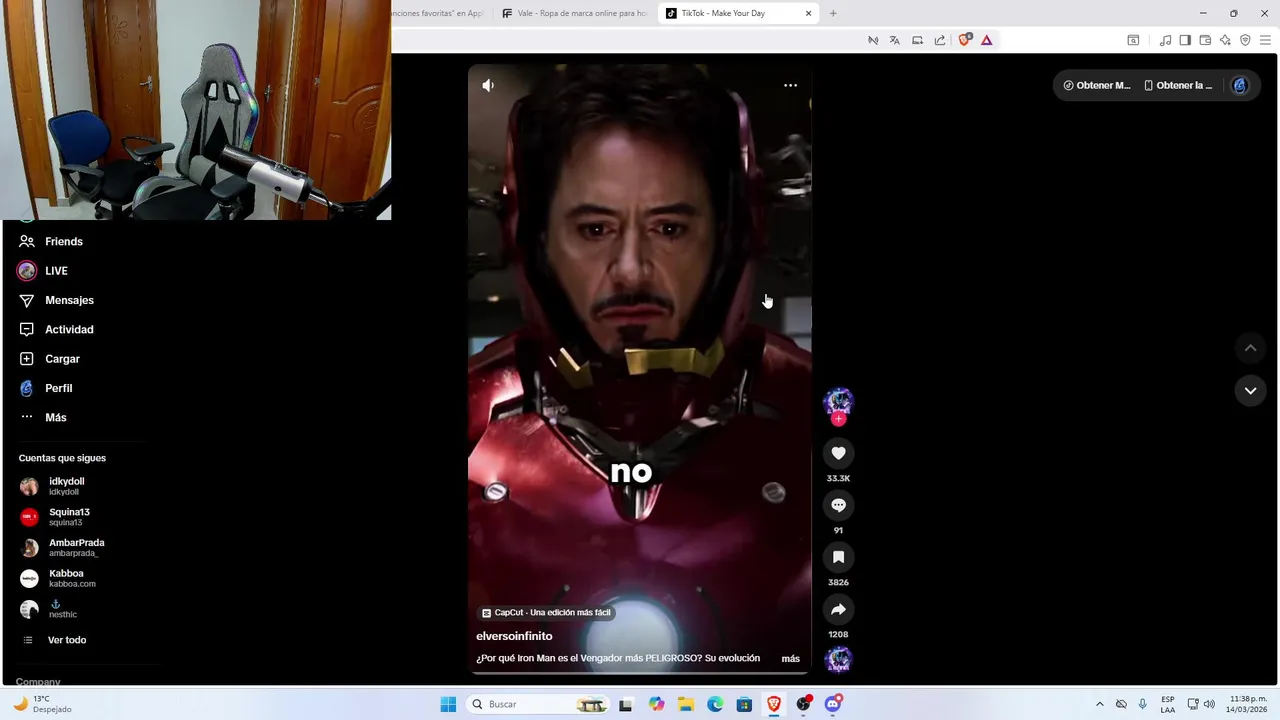Go to next video with down chevron
The height and width of the screenshot is (720, 1280).
coord(1250,390)
